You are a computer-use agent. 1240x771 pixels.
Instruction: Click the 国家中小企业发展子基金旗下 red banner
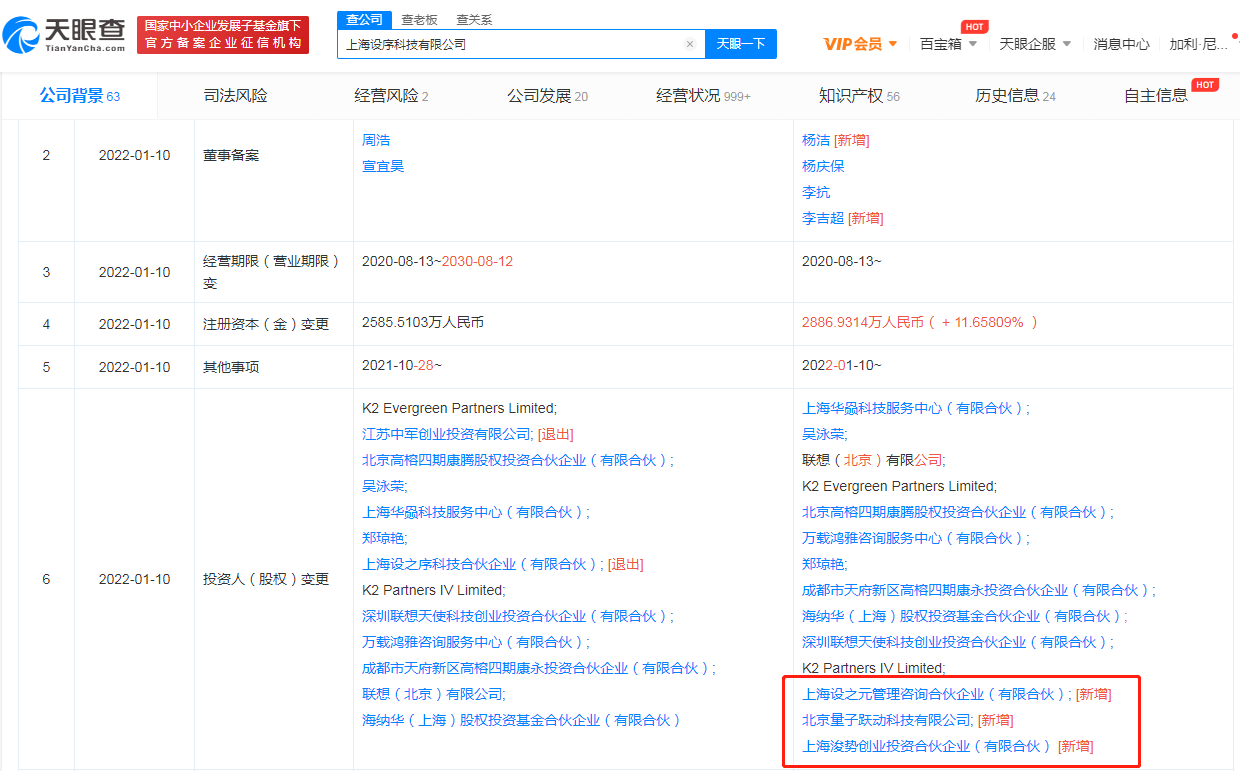223,35
